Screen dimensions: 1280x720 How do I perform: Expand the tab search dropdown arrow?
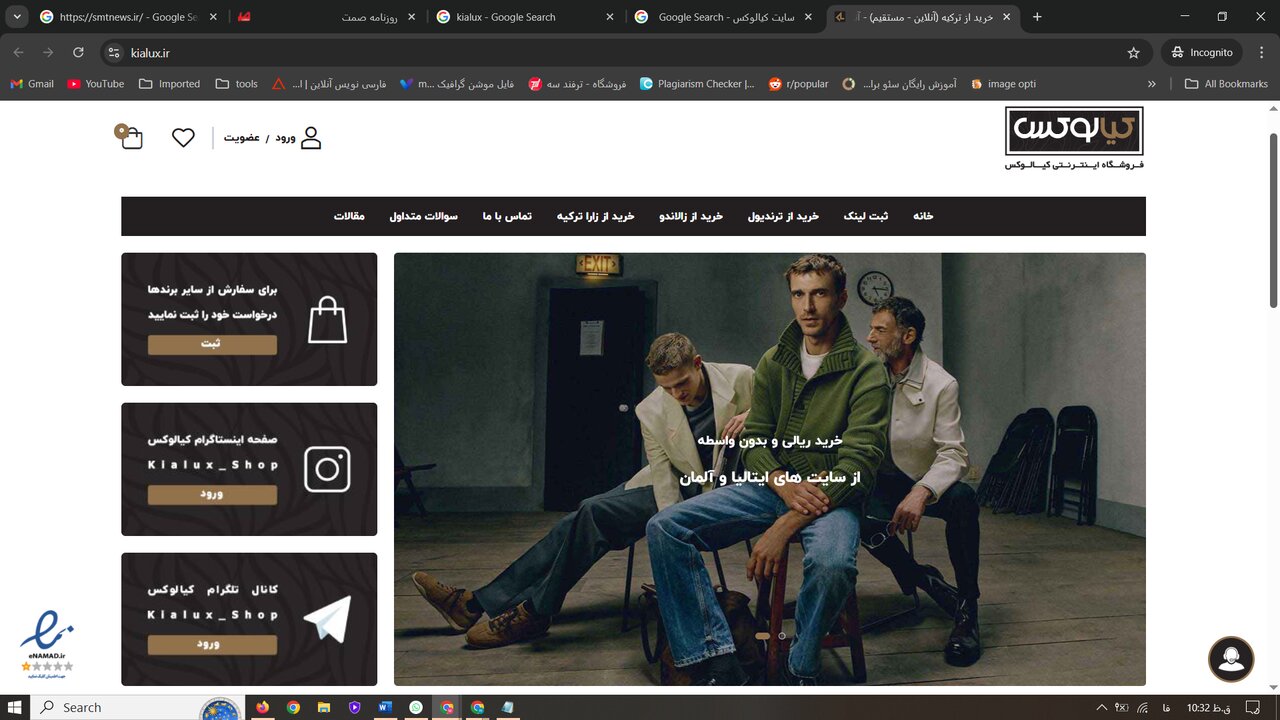tap(17, 17)
